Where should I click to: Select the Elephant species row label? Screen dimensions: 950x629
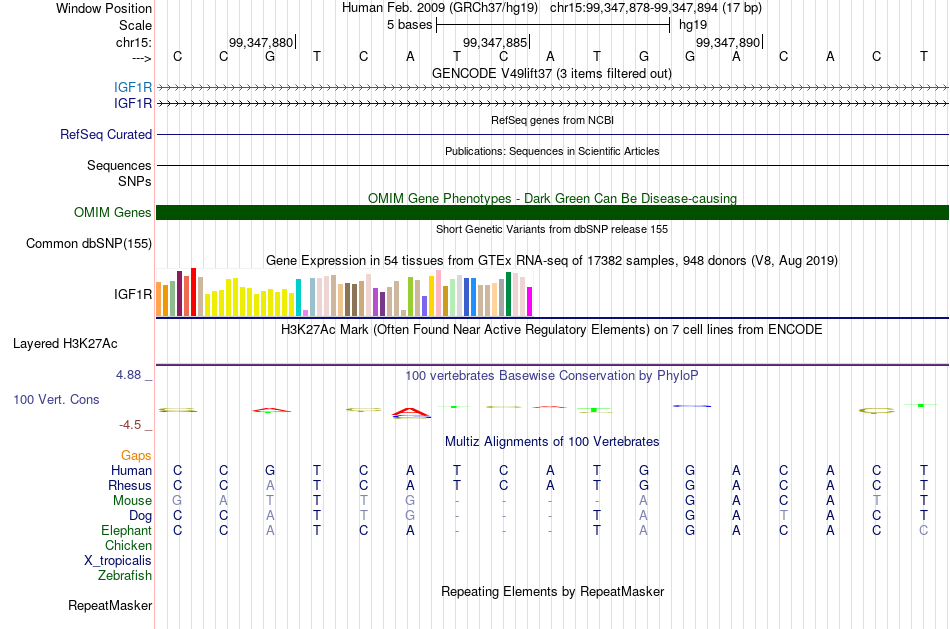coord(127,531)
